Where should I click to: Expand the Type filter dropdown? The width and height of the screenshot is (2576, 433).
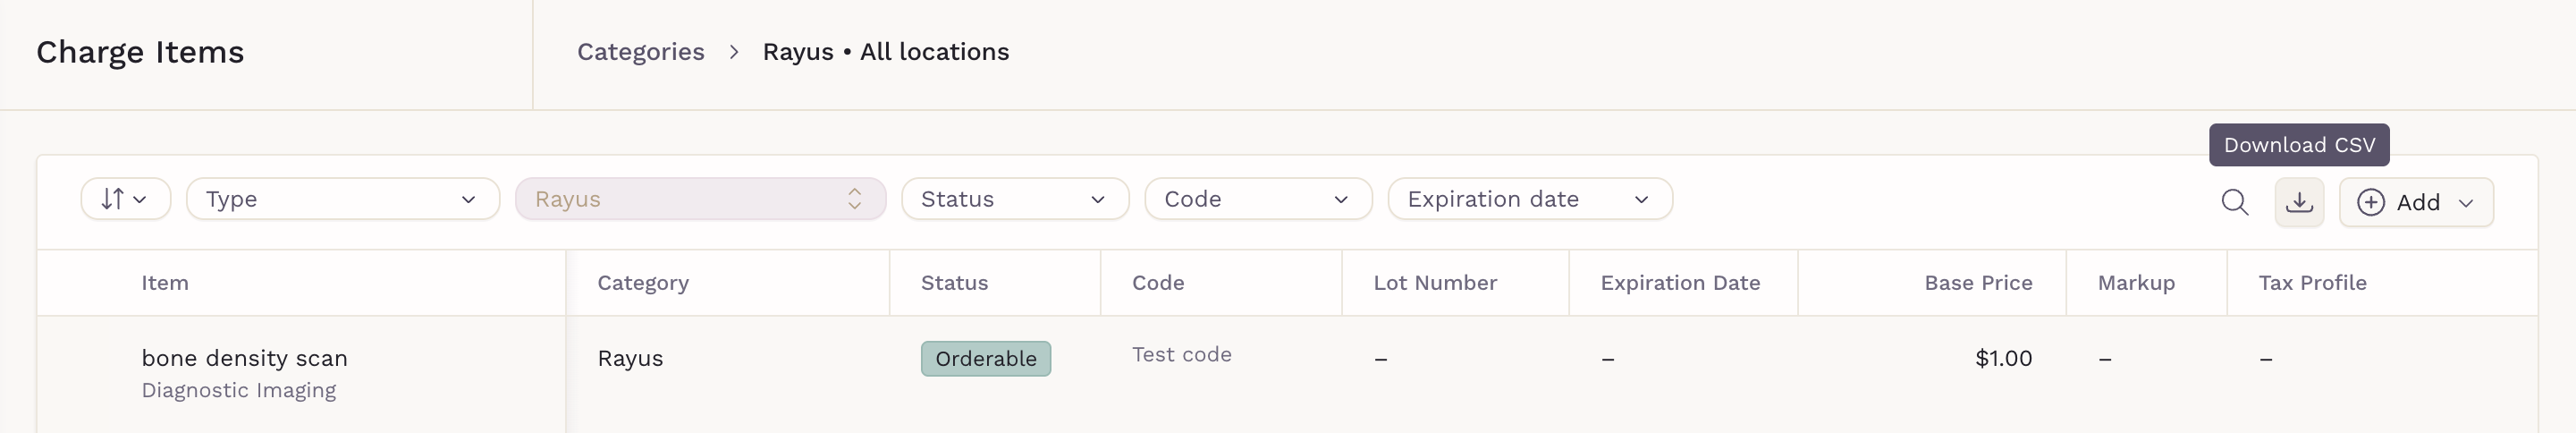342,199
